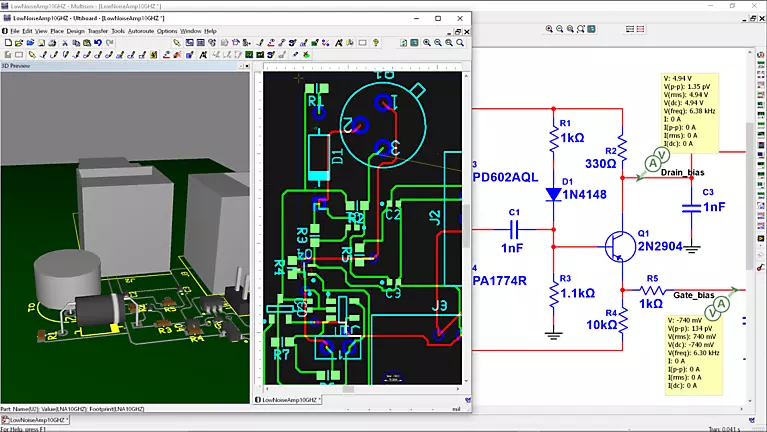767x432 pixels.
Task: Open the File menu in Ultiboard
Action: (15, 31)
